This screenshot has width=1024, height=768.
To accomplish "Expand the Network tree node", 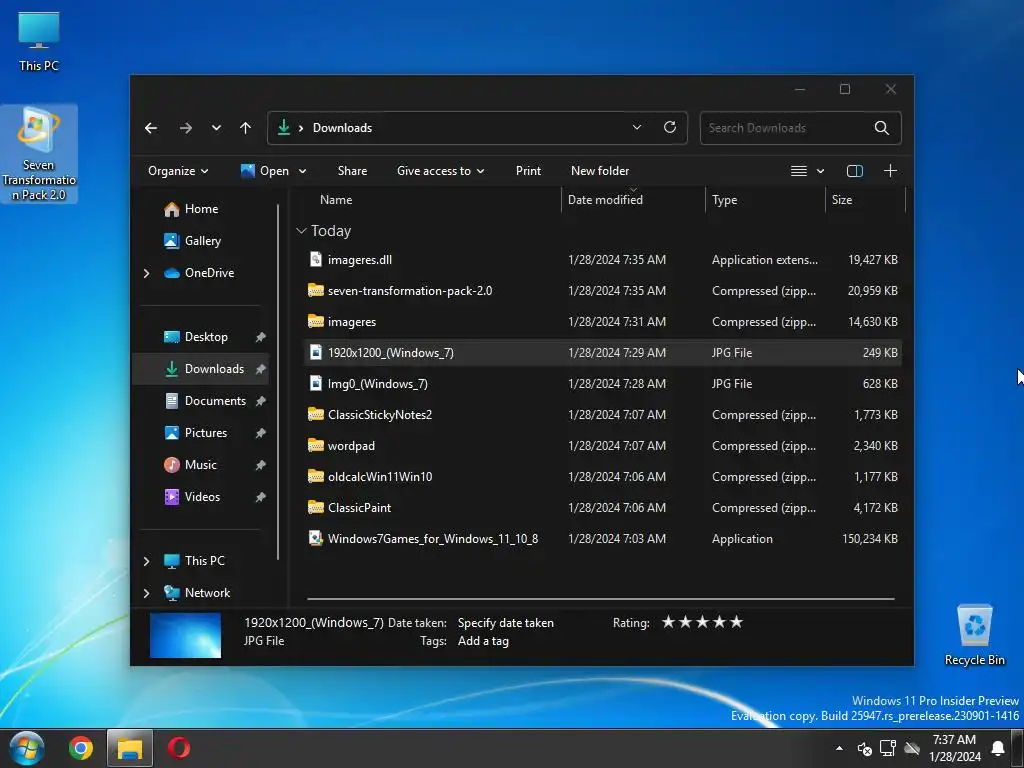I will [x=146, y=593].
